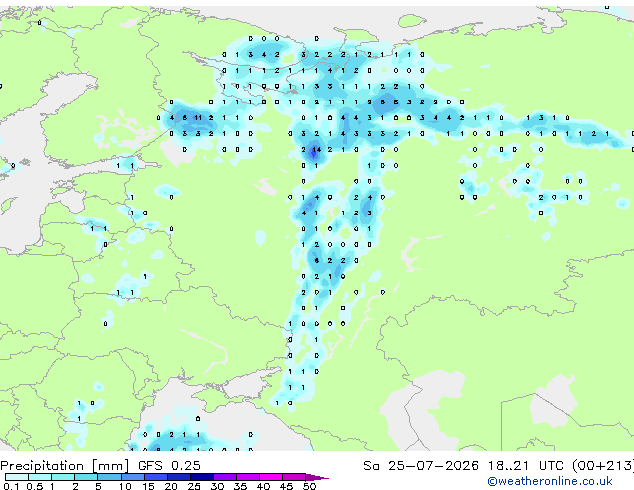Click the 45–50 mm legend color swatch
Screen dimensions: 634x490
294,477
